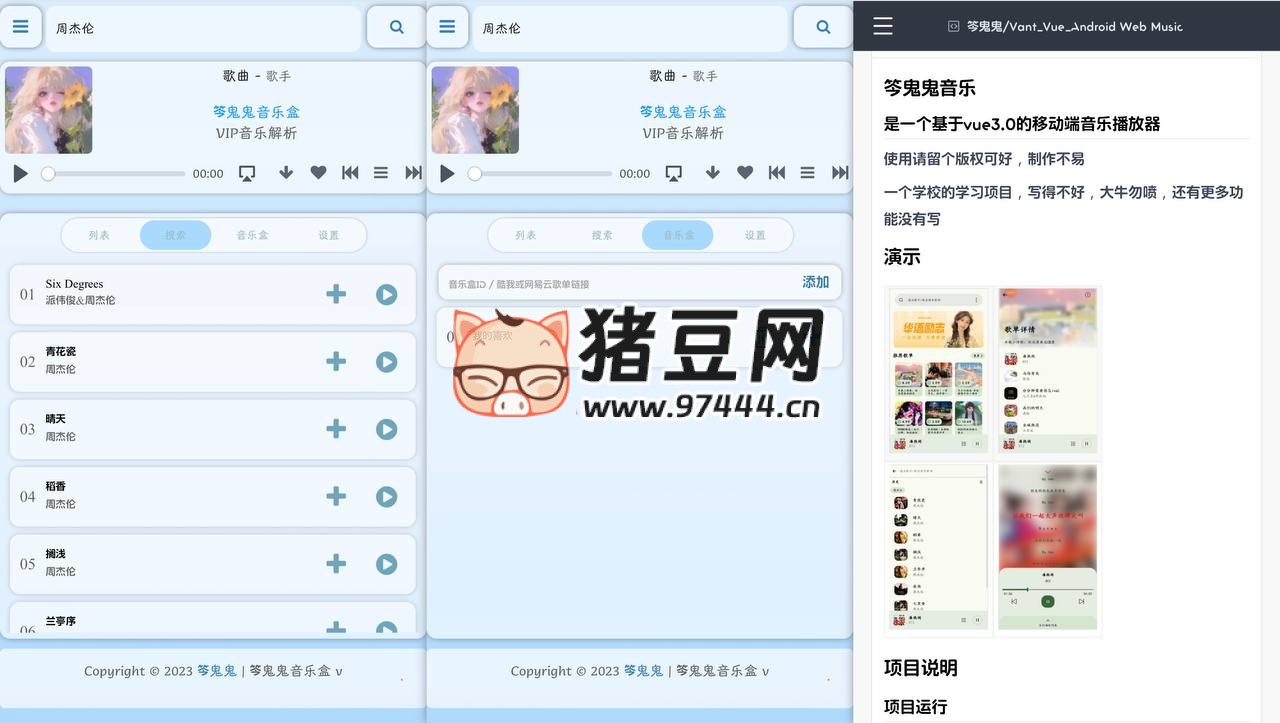
Task: Open the 笒鬼鬼音乐盒 link
Action: (x=256, y=111)
